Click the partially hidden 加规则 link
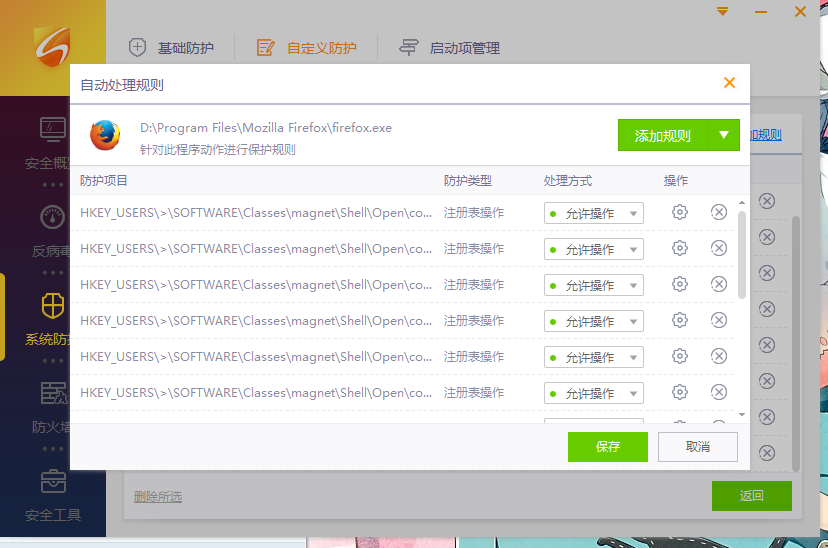Screen dimensions: 828x548 click(x=766, y=135)
